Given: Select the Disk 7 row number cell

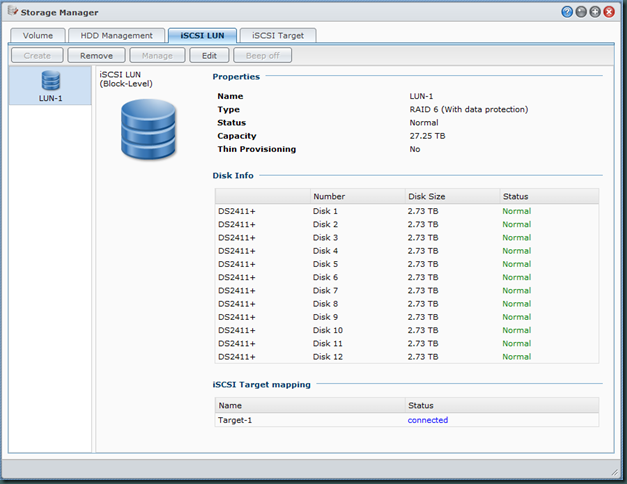Looking at the screenshot, I should coord(325,290).
